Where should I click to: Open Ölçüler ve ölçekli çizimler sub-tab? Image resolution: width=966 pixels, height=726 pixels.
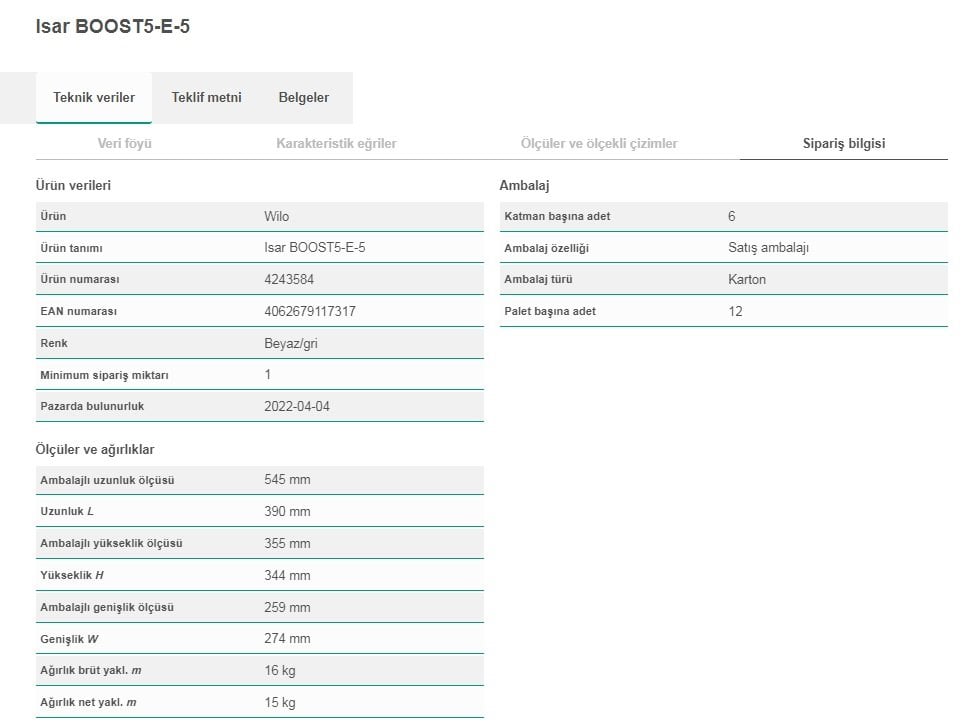click(599, 144)
